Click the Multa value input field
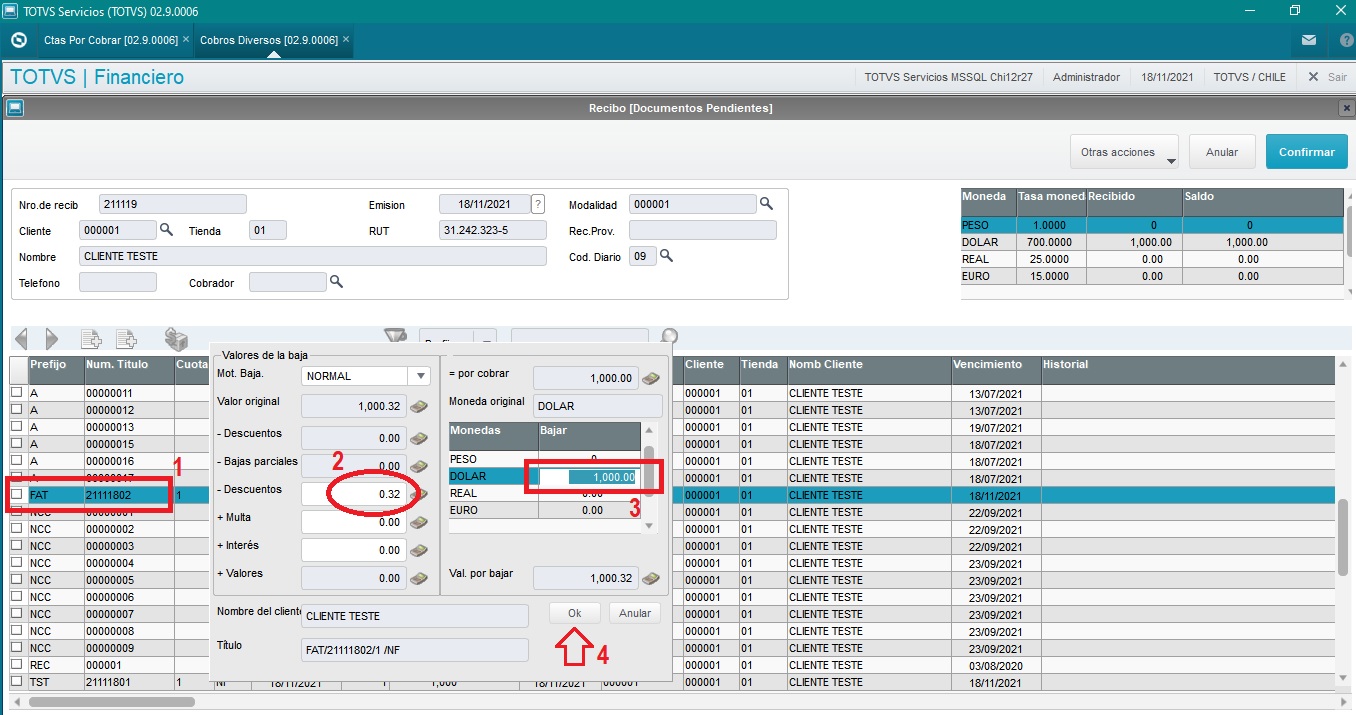Screen dimensions: 1356x715 tap(354, 522)
